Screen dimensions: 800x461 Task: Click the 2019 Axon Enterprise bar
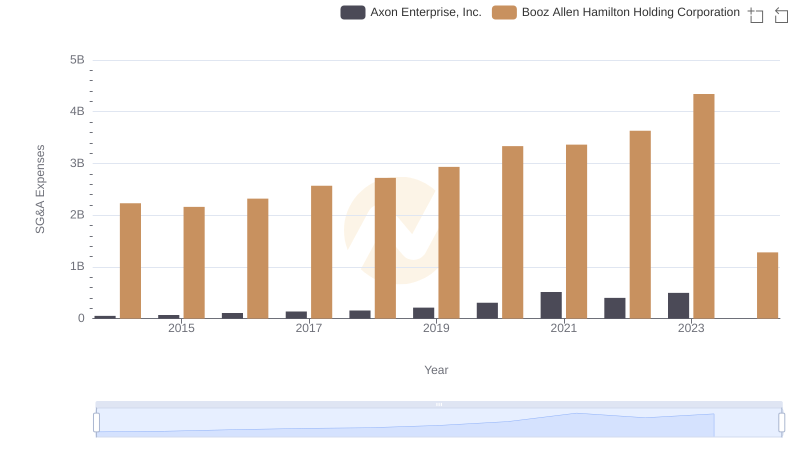click(423, 313)
